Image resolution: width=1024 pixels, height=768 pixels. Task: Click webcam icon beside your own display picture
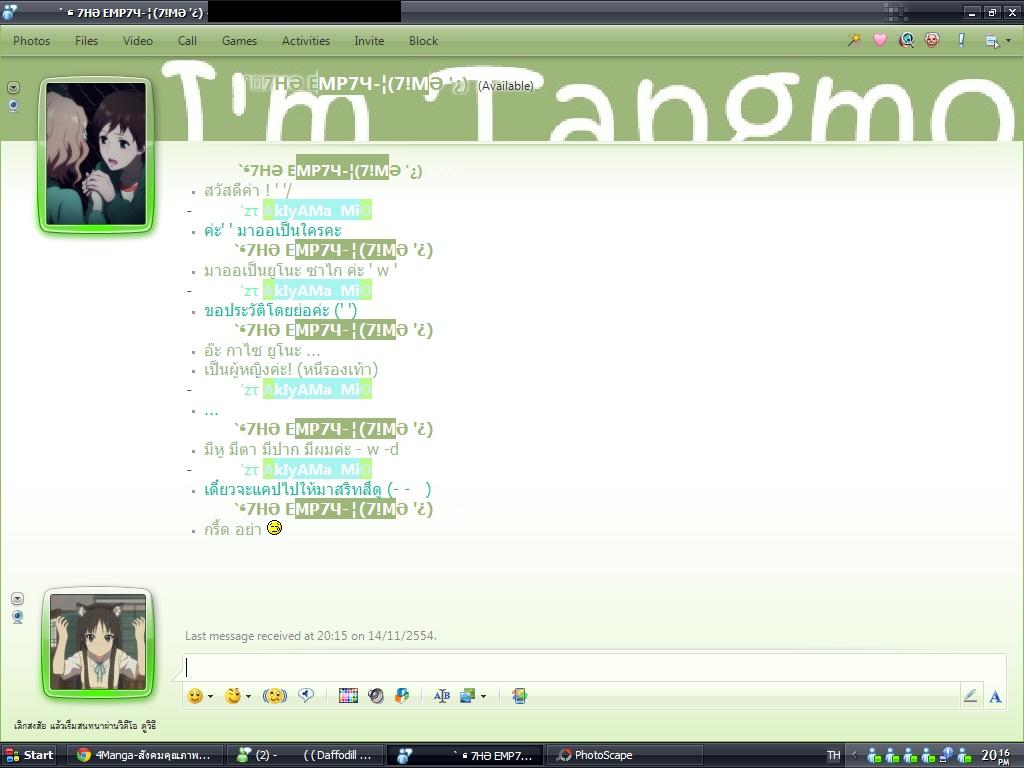tap(18, 616)
